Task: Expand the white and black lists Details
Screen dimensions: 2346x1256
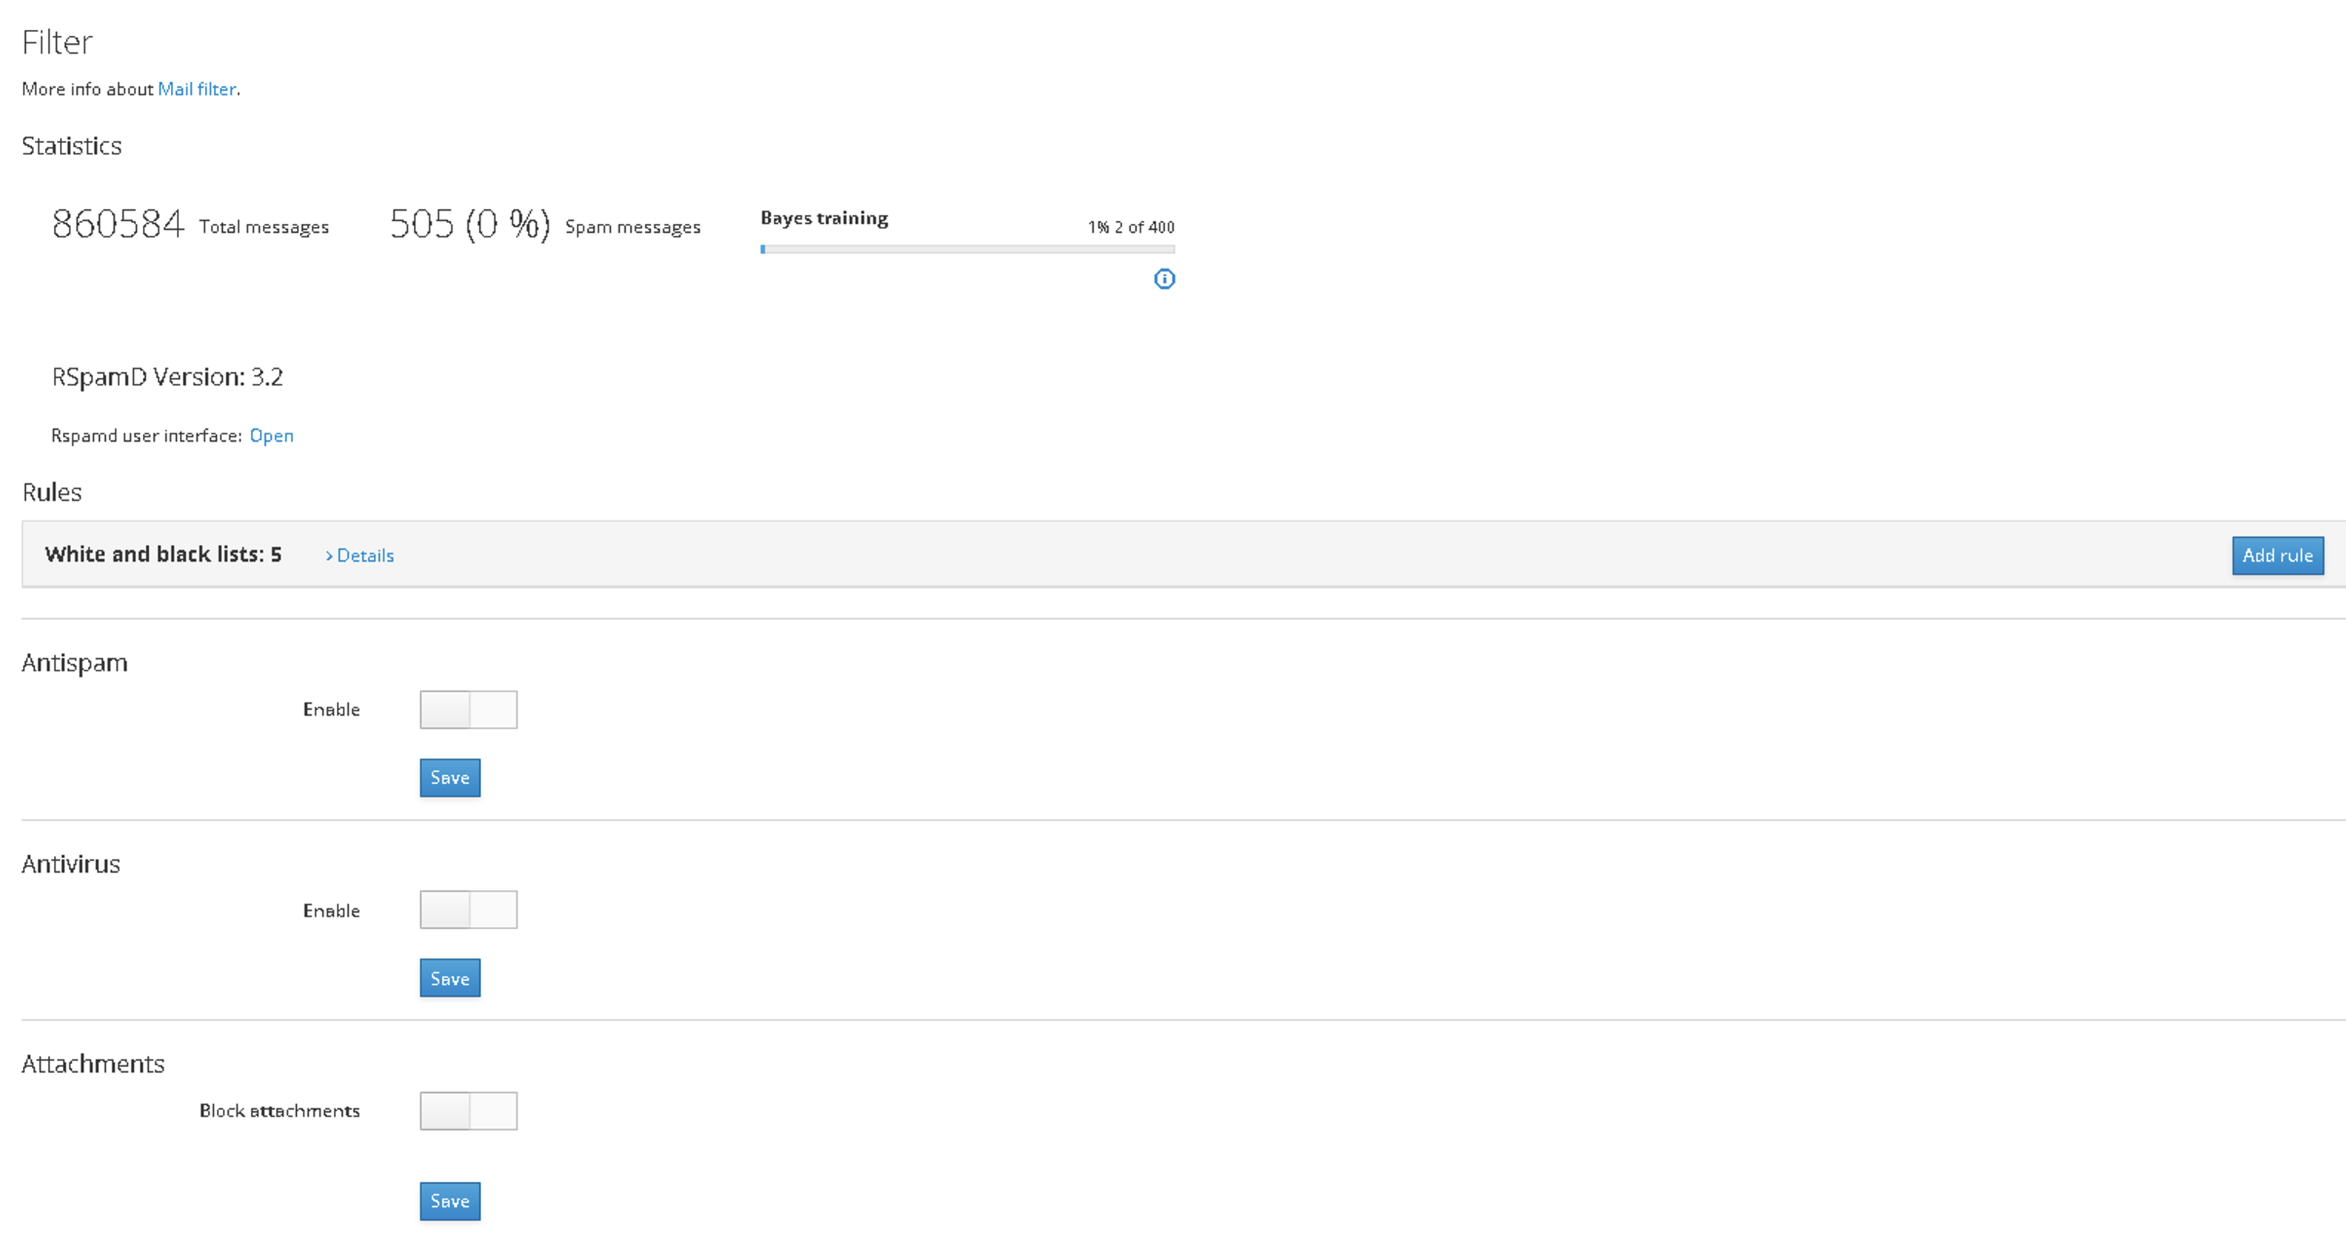Action: 360,555
